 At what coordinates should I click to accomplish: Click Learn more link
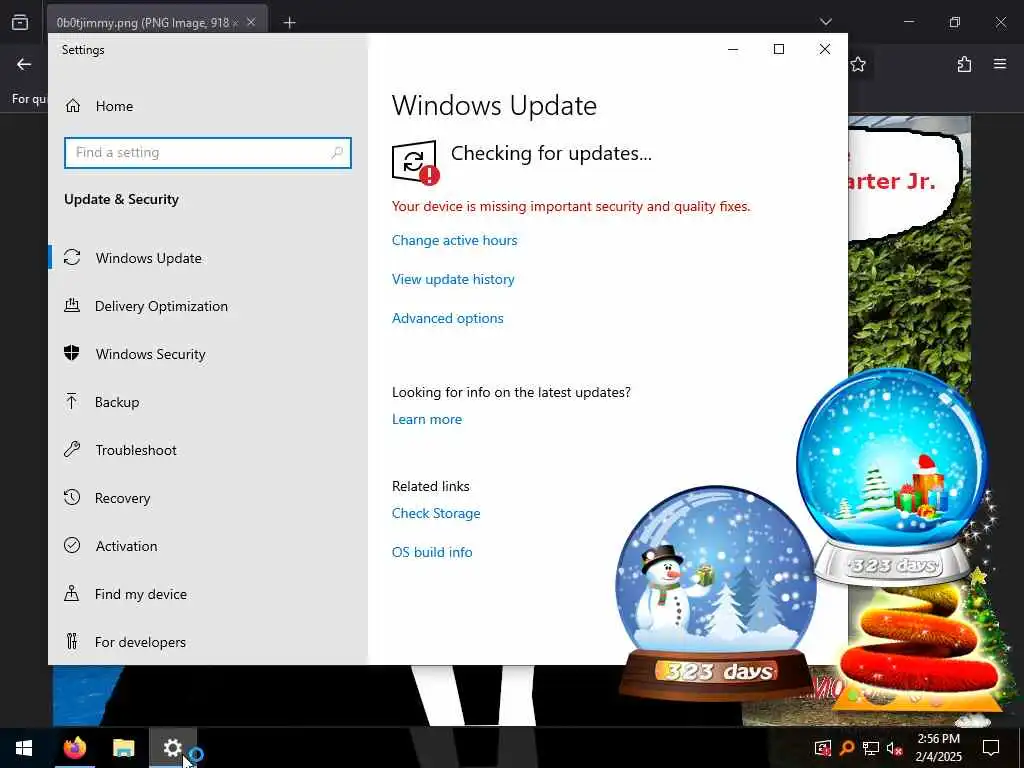pos(426,419)
